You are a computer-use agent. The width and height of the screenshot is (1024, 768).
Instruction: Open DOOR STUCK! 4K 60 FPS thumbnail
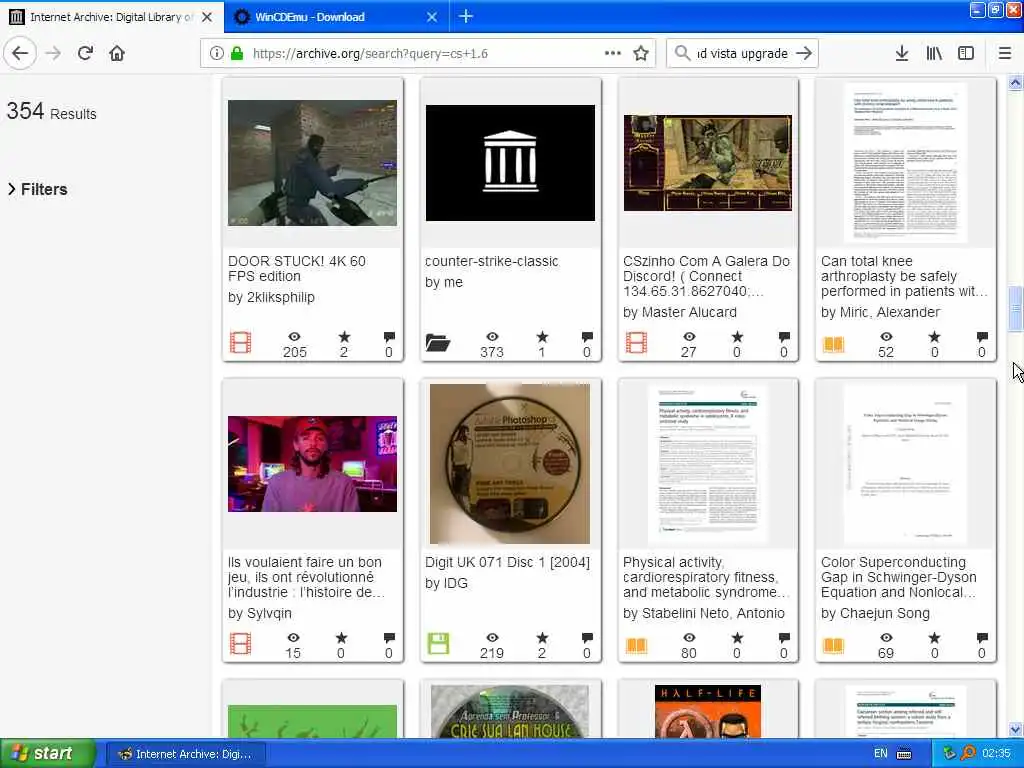(312, 163)
